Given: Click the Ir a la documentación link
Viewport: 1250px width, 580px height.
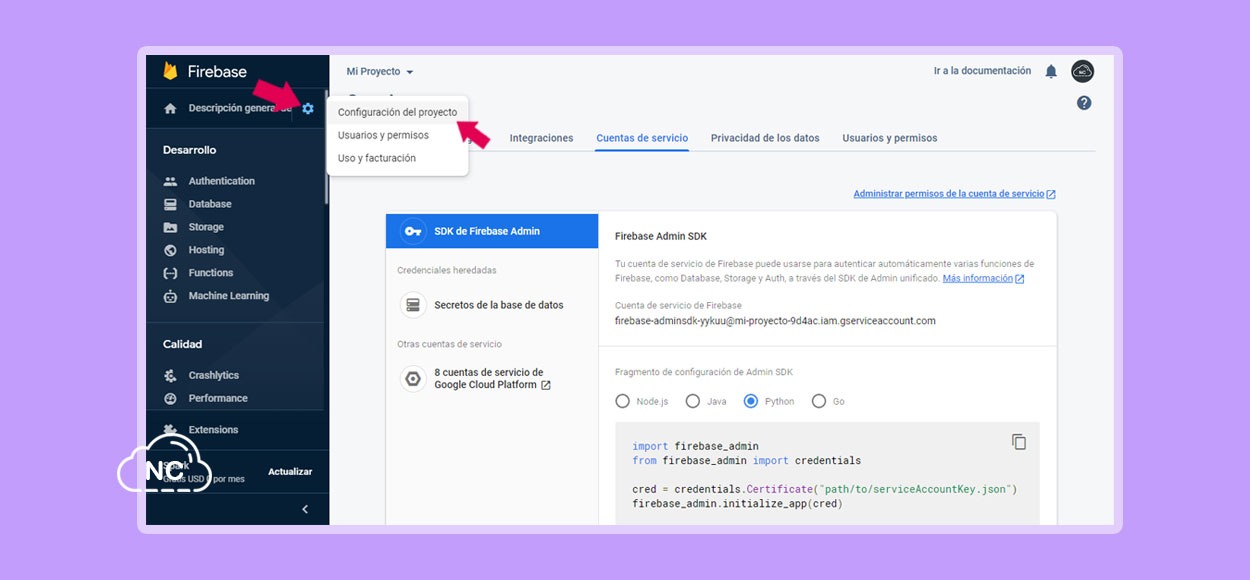Looking at the screenshot, I should (x=982, y=71).
